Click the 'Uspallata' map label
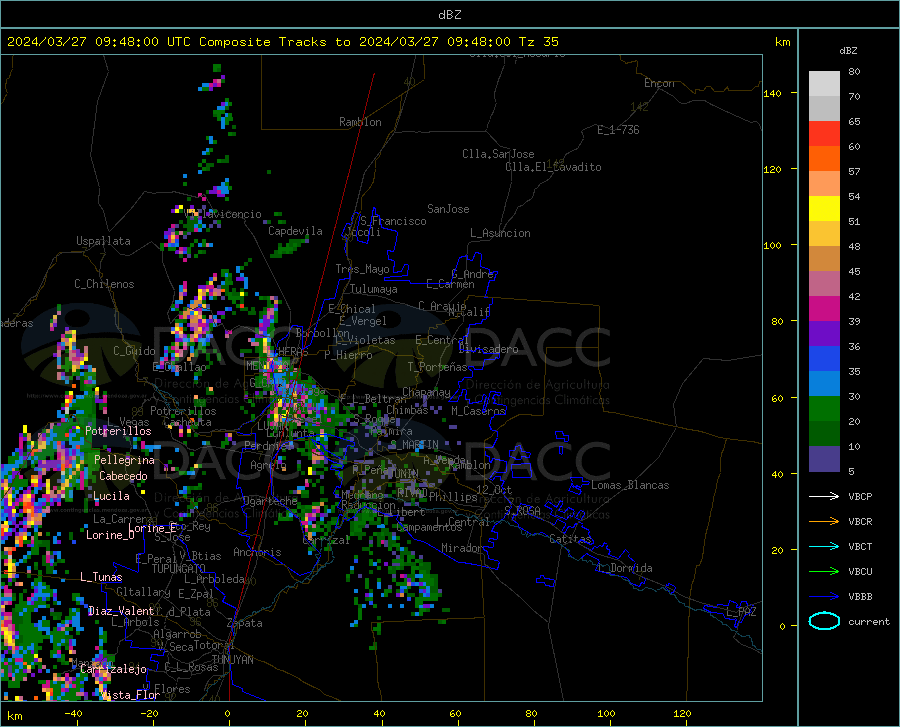Screen dimensions: 900x727 [x=103, y=241]
